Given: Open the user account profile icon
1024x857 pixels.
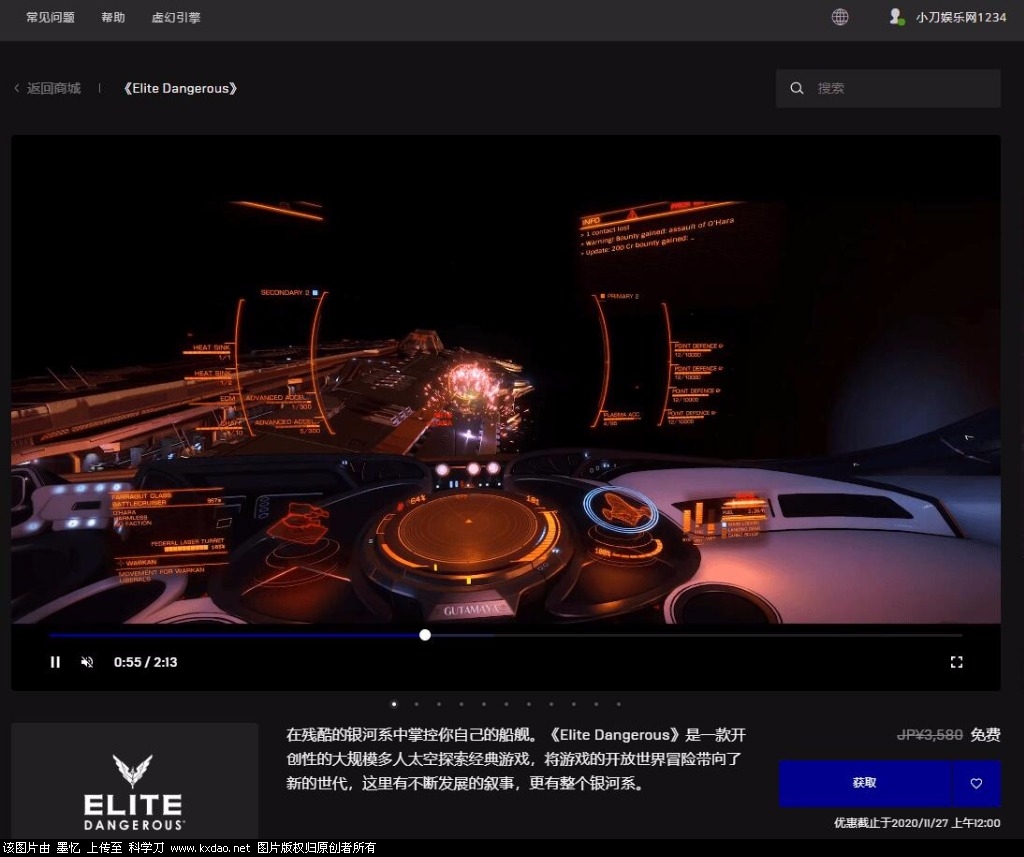Looking at the screenshot, I should 896,17.
